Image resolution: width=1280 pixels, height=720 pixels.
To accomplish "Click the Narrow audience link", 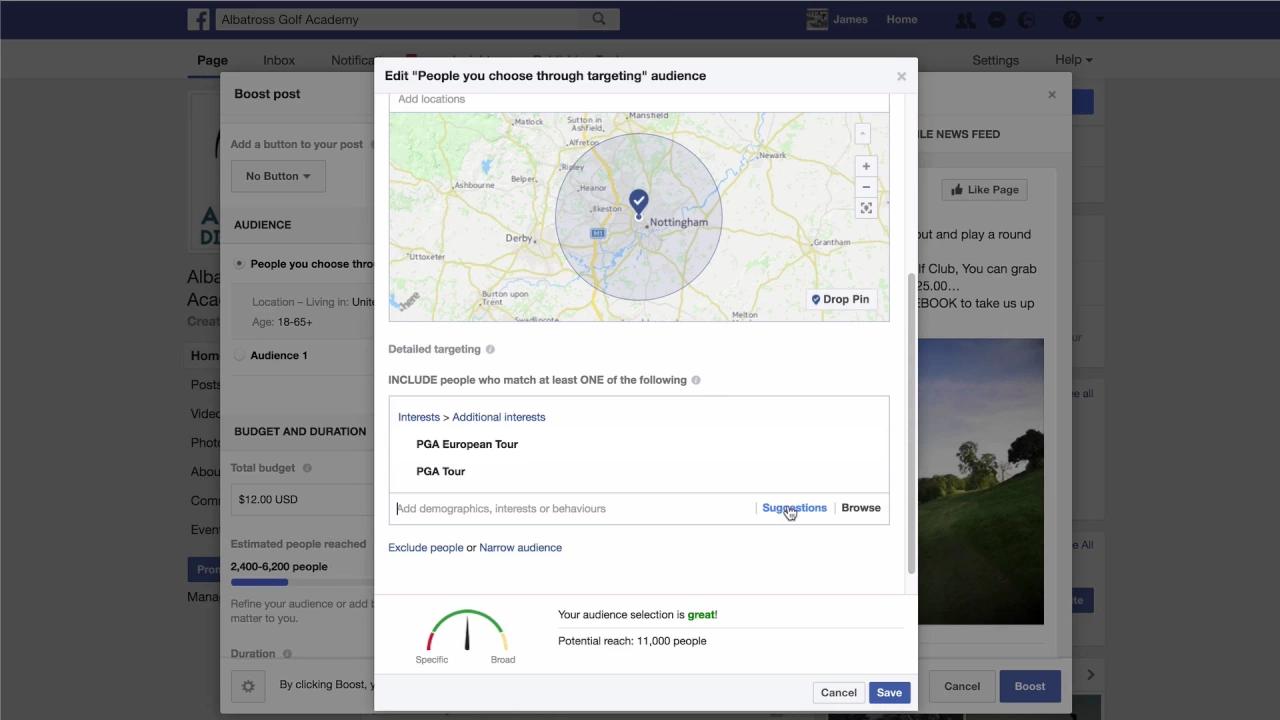I will 520,548.
